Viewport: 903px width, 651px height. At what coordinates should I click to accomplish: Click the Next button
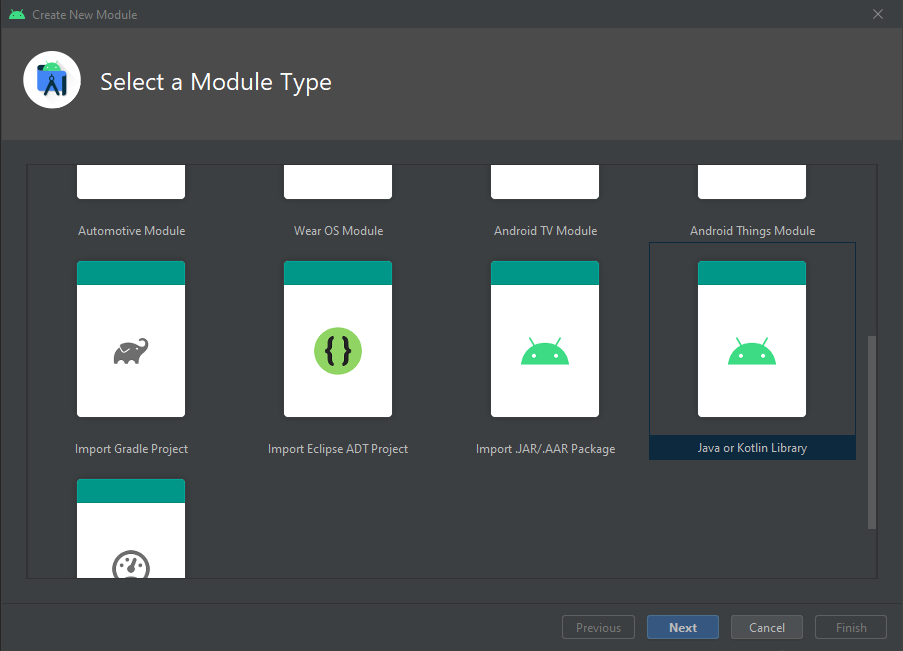tap(682, 627)
